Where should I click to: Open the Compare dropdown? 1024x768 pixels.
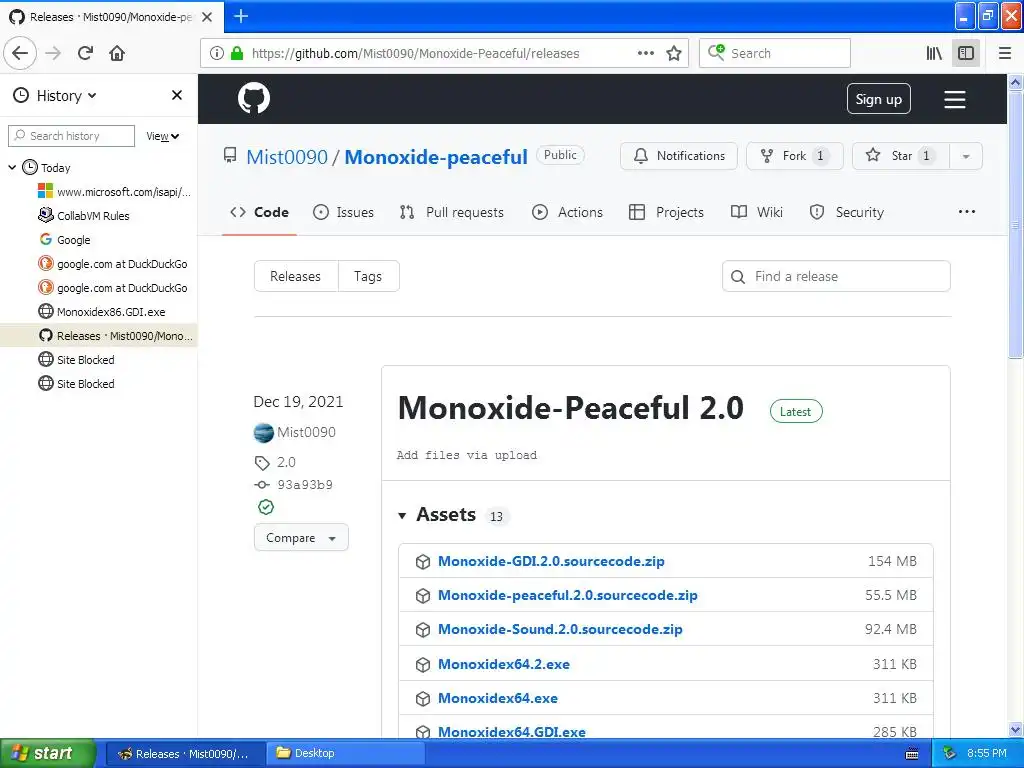(301, 537)
